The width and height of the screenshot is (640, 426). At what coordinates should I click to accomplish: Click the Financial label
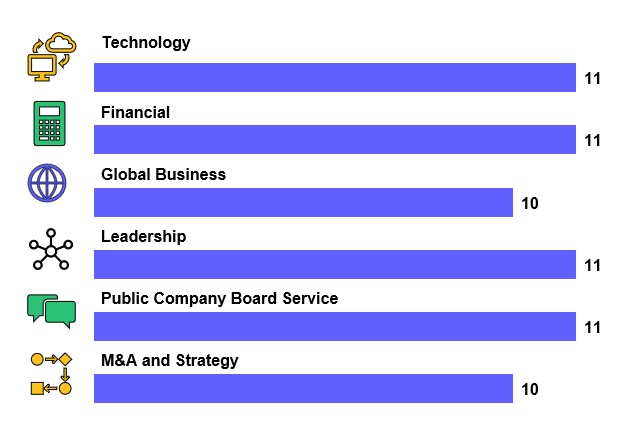tap(136, 113)
